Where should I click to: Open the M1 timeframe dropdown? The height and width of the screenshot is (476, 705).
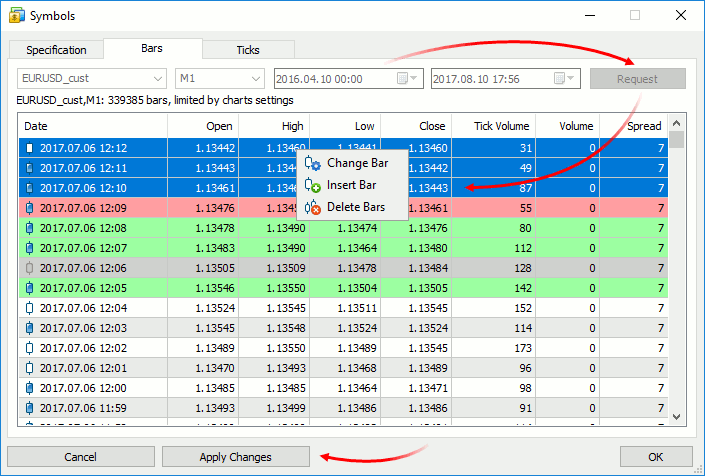click(256, 79)
